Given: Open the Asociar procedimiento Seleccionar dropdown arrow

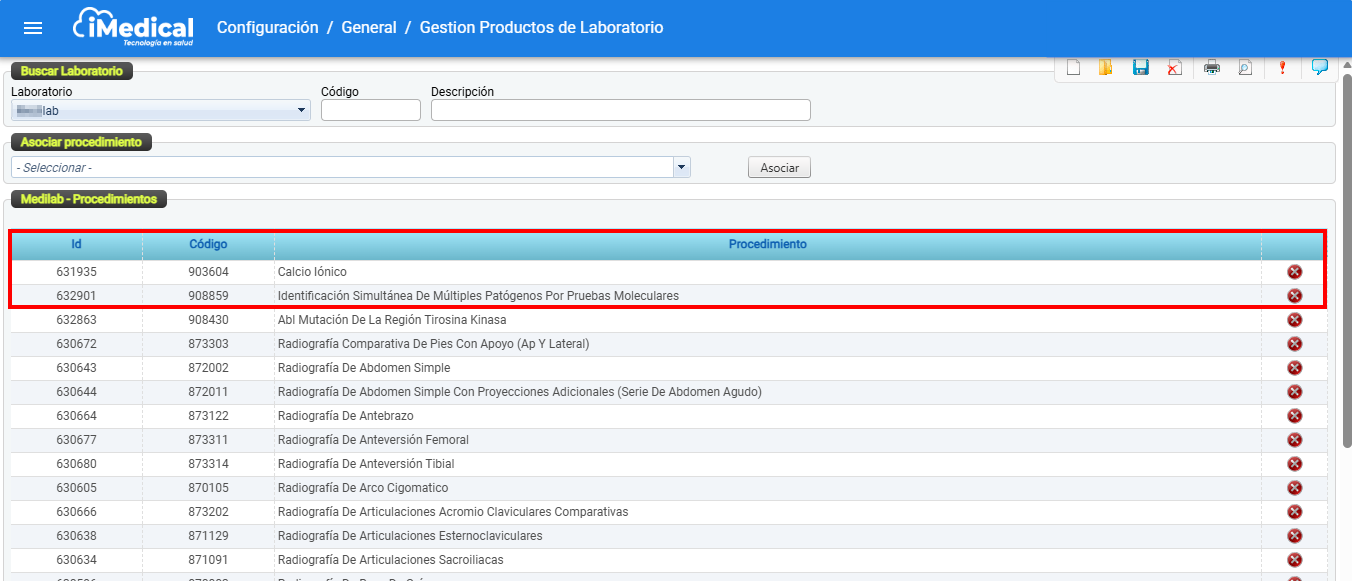Looking at the screenshot, I should [x=682, y=167].
